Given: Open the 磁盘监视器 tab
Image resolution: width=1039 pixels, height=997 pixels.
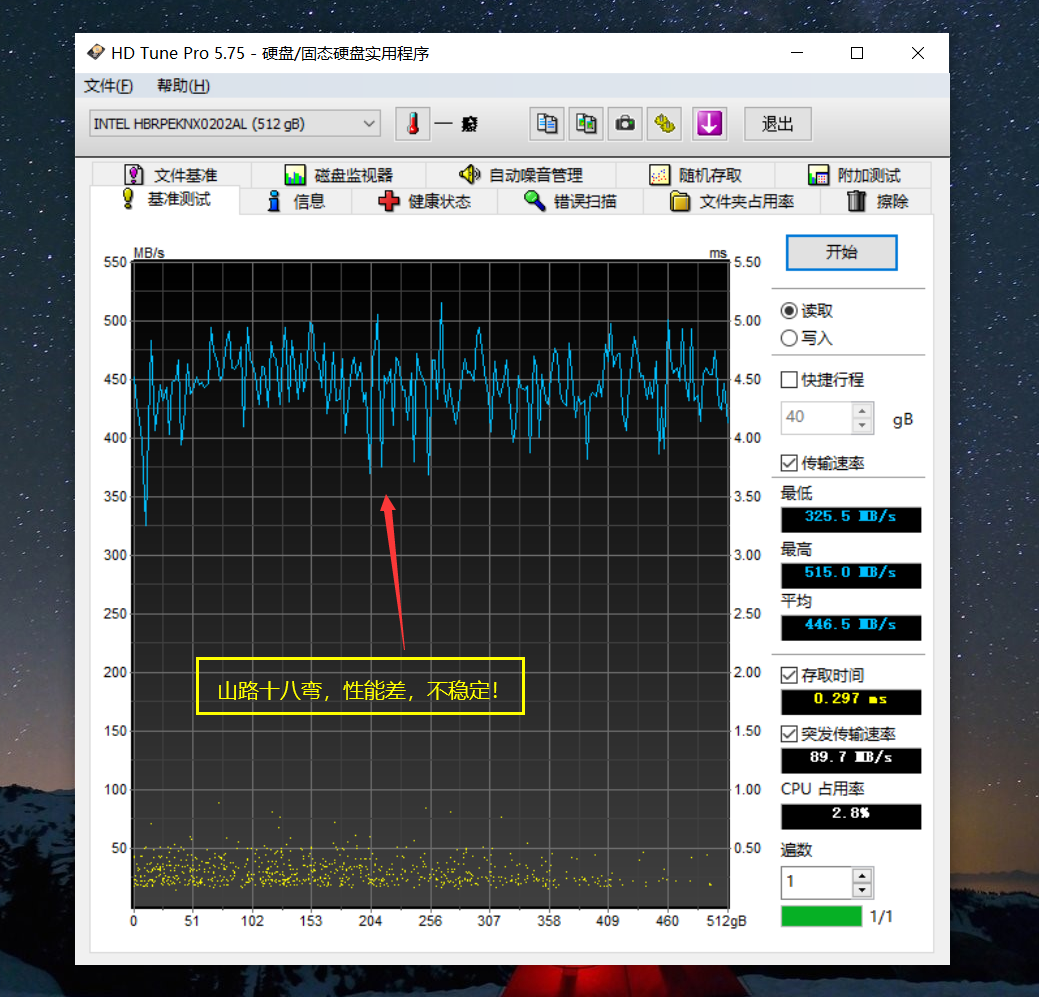Looking at the screenshot, I should click(x=339, y=175).
